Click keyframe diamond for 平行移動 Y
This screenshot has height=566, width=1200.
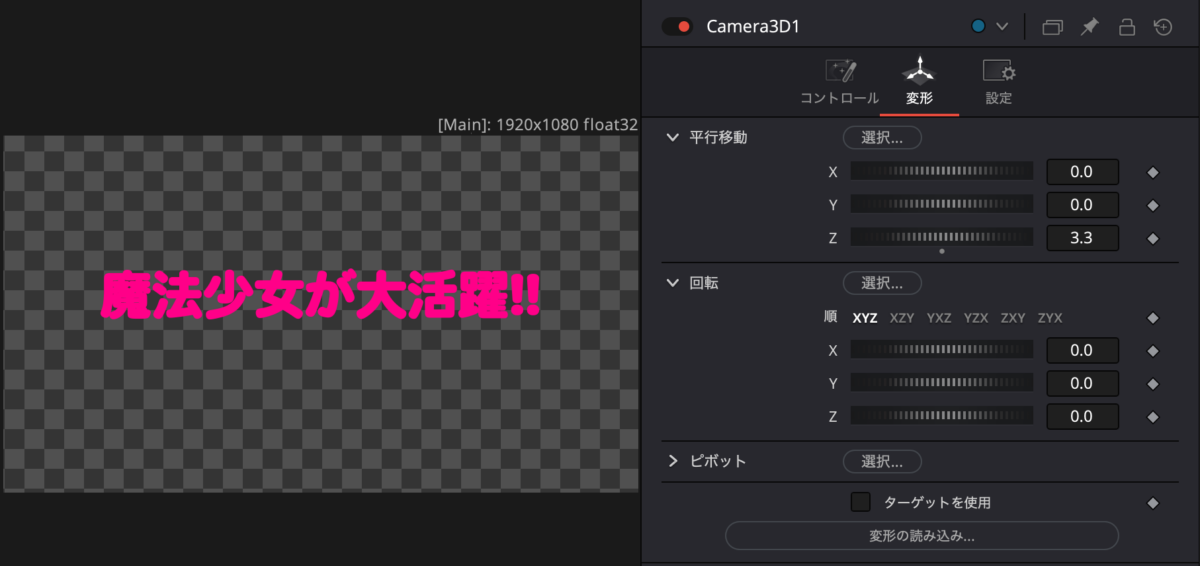click(1152, 205)
